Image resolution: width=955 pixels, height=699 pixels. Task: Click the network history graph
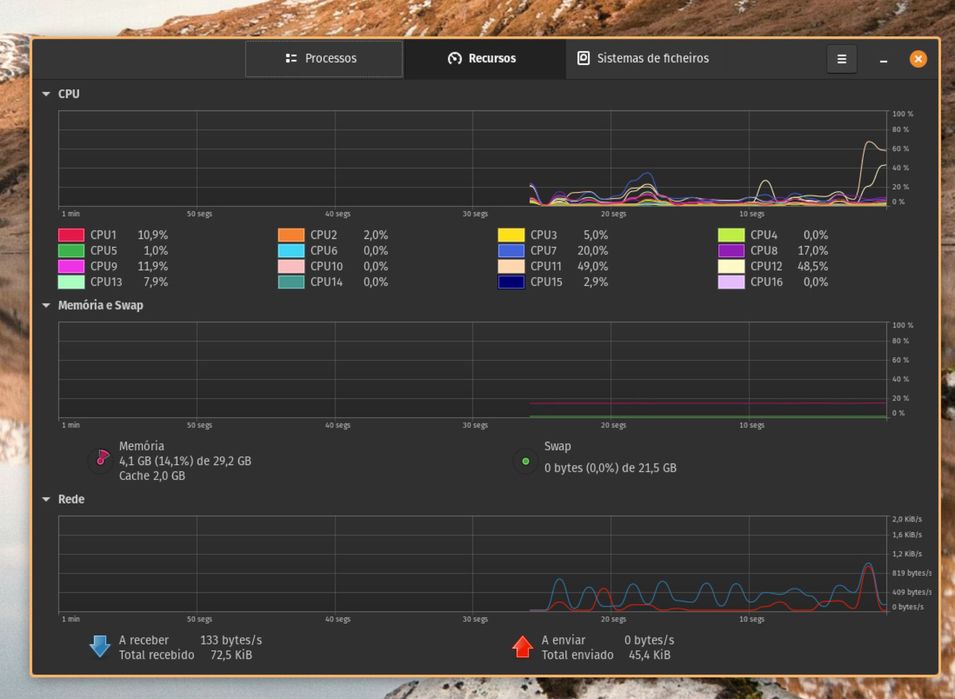473,564
